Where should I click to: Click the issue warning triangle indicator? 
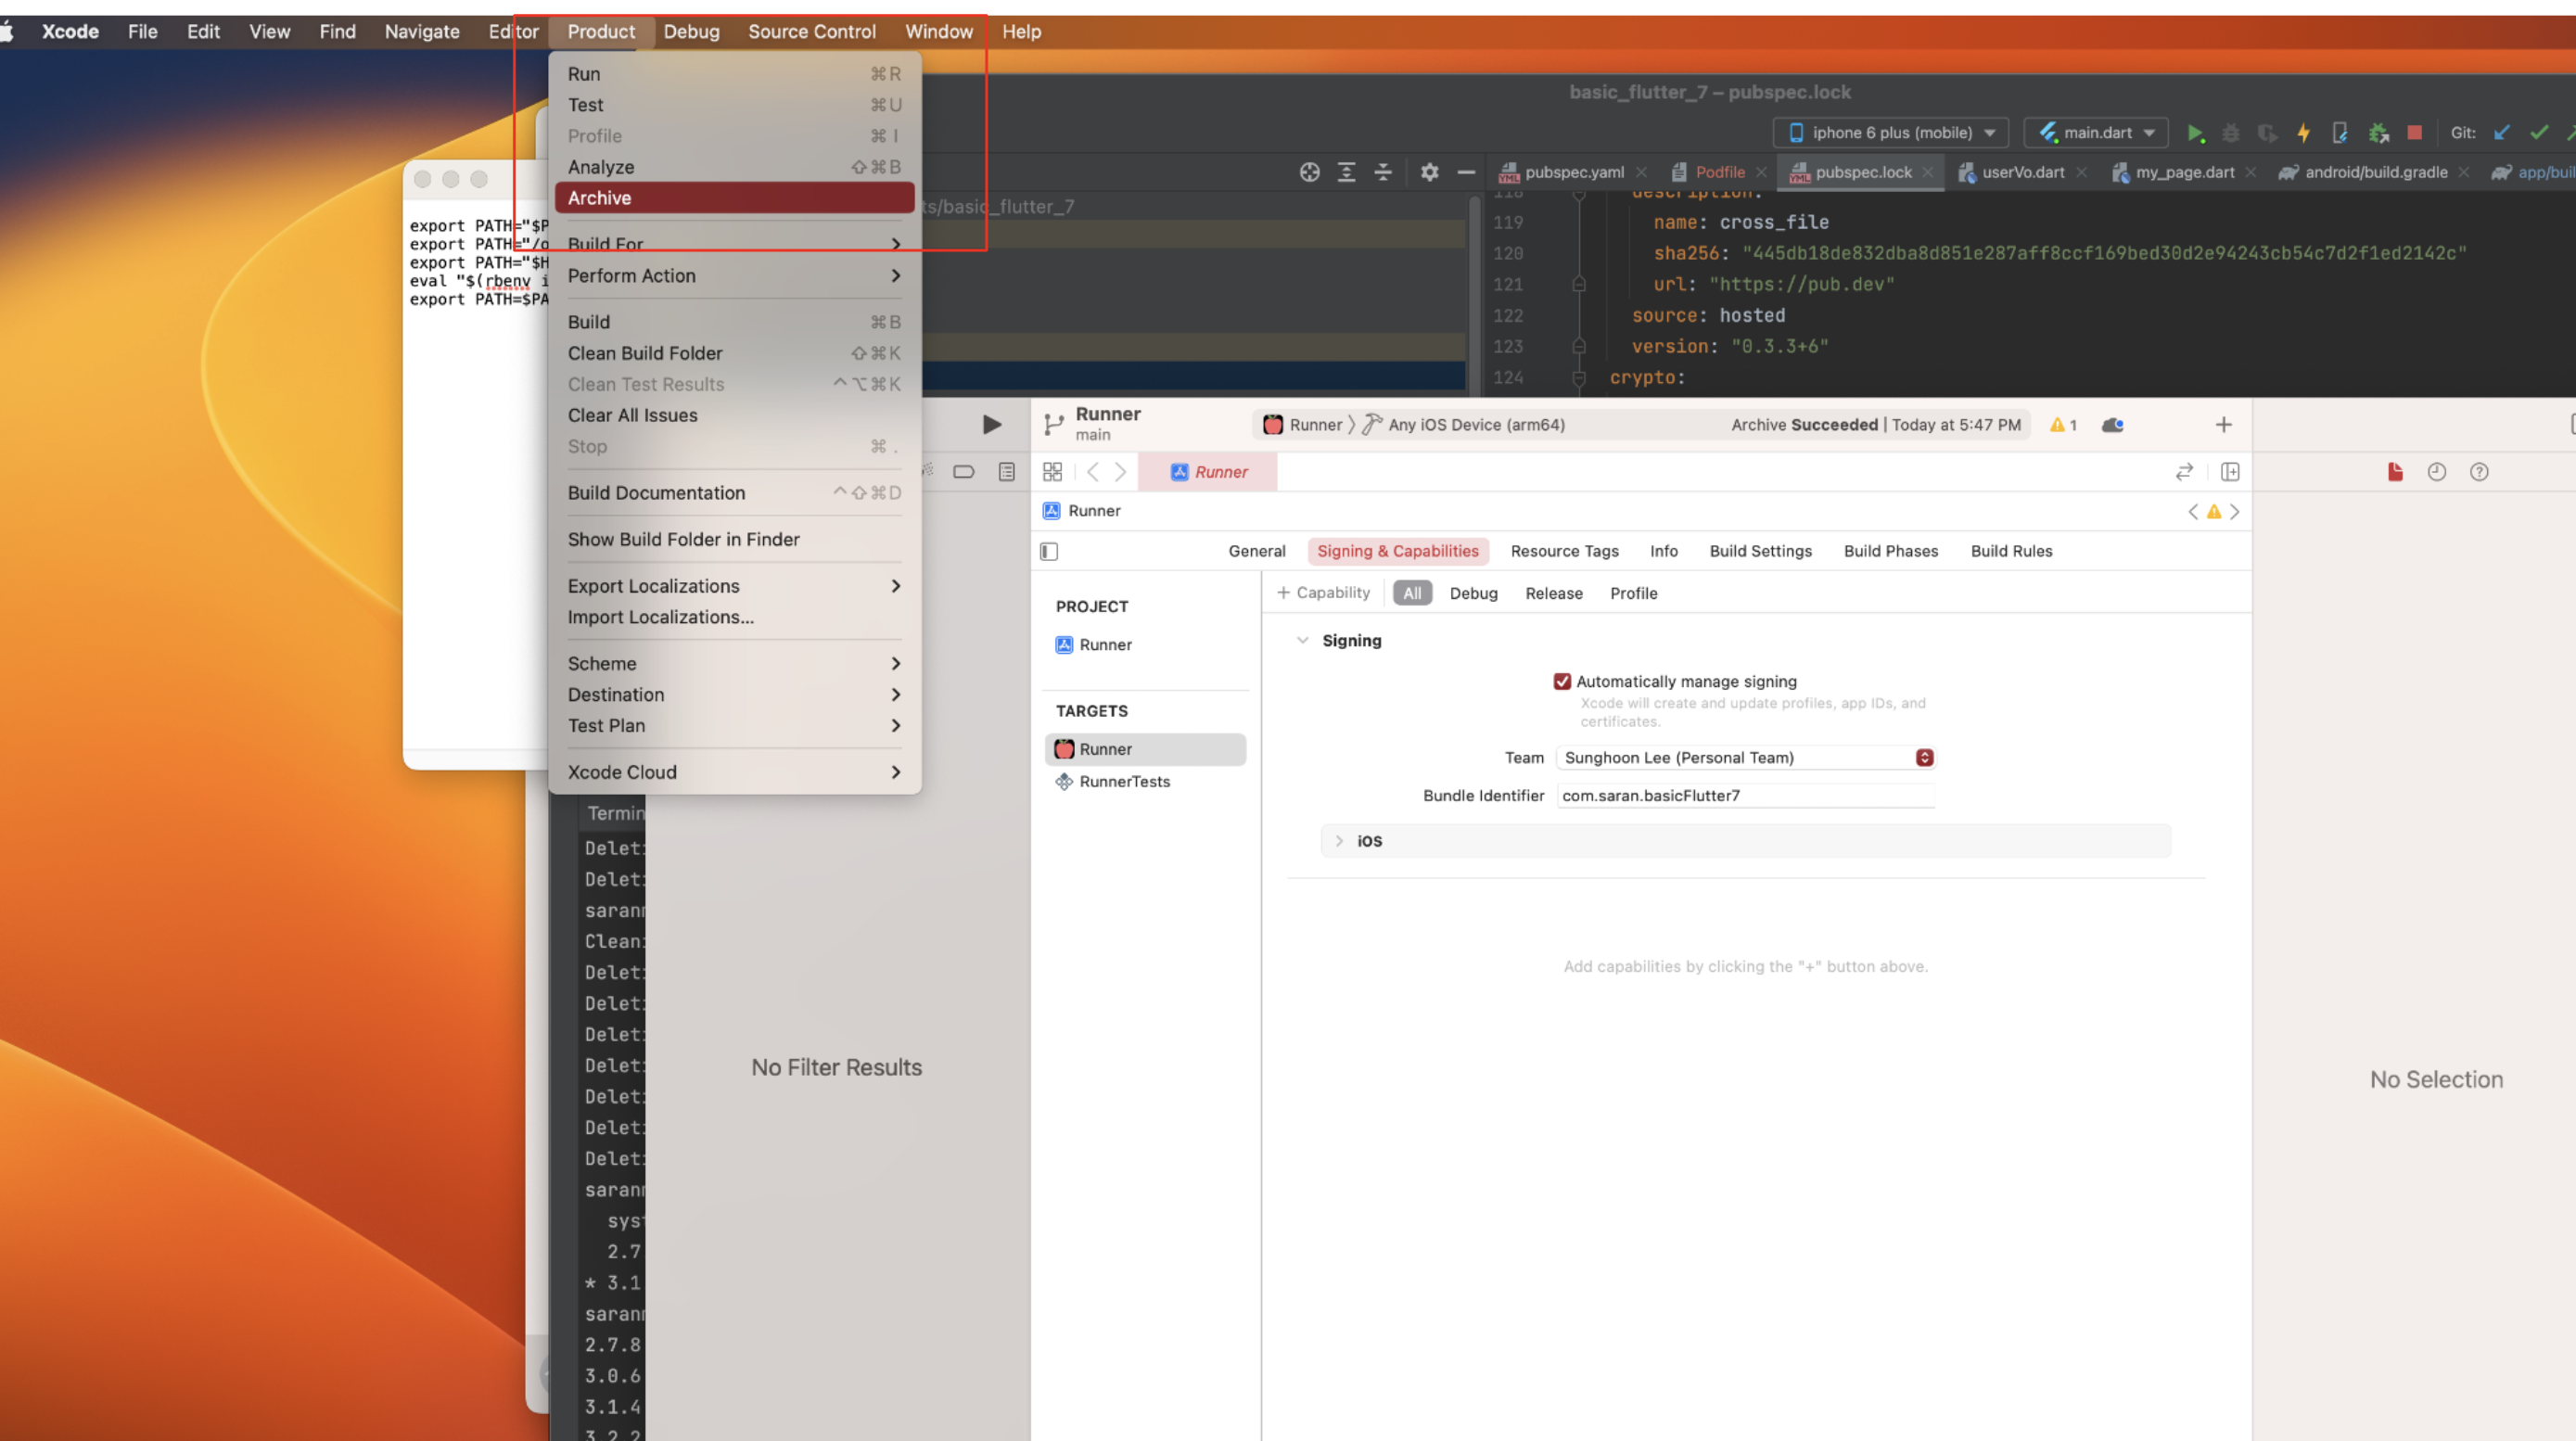(2062, 425)
